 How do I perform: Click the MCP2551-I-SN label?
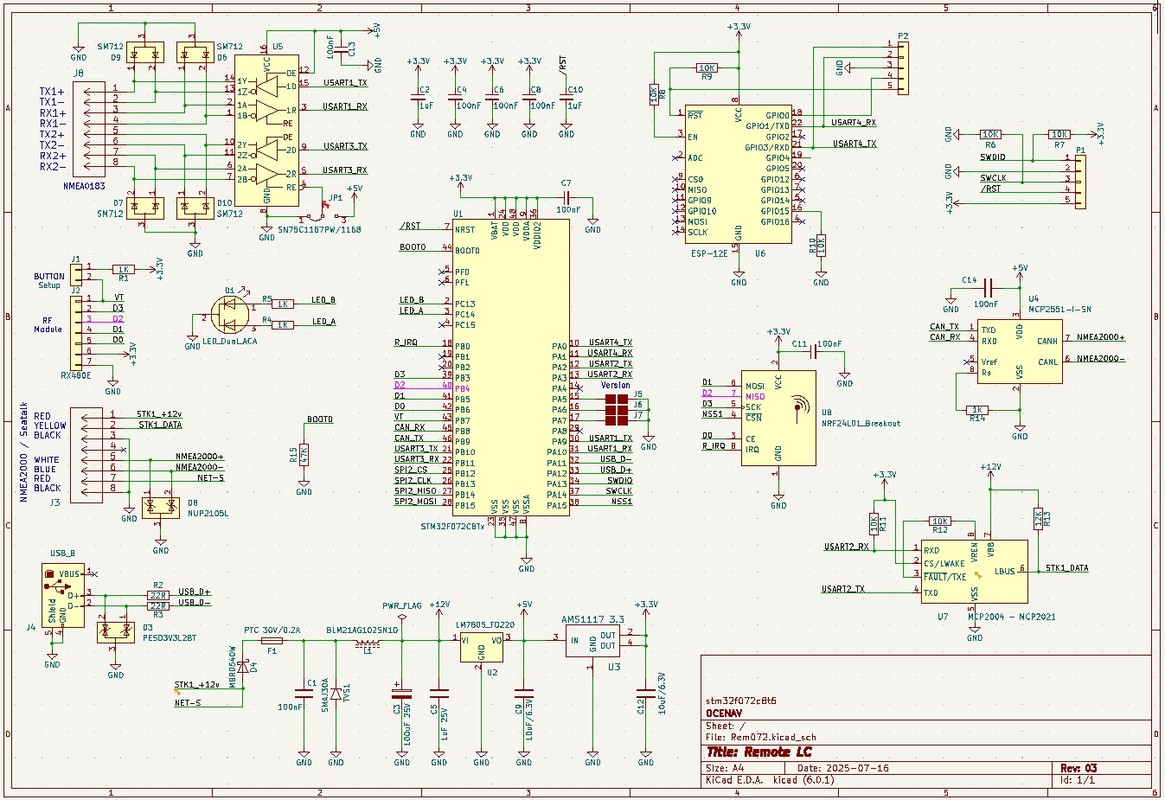[x=1059, y=308]
